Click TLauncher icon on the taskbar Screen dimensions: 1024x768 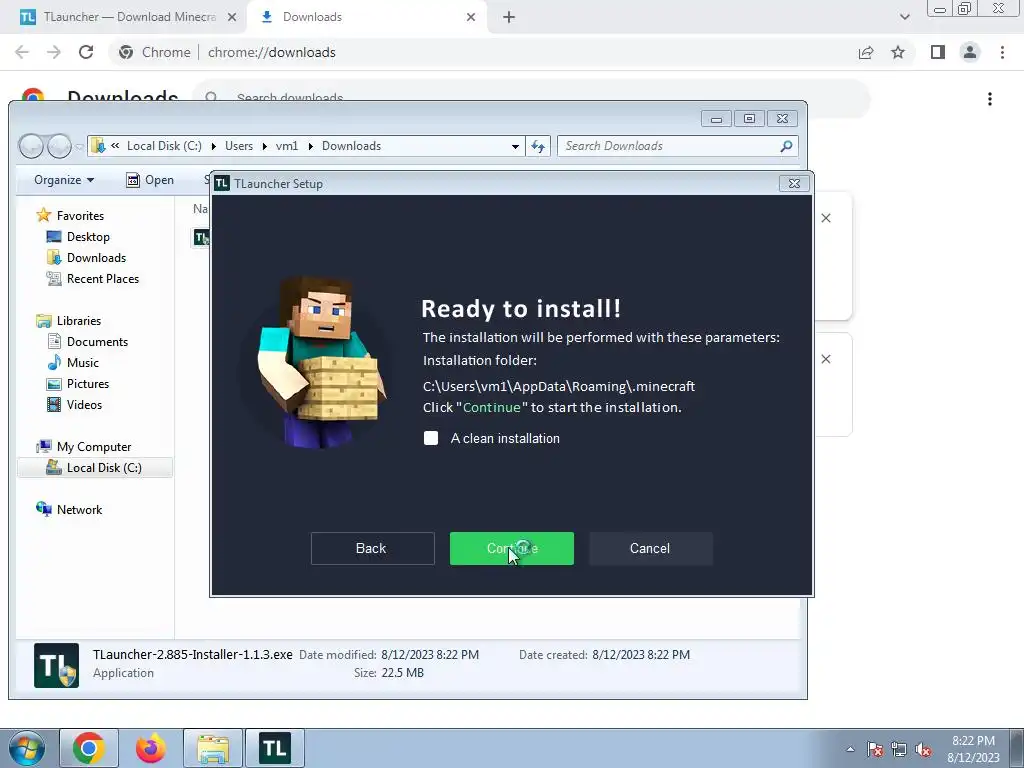tap(275, 748)
